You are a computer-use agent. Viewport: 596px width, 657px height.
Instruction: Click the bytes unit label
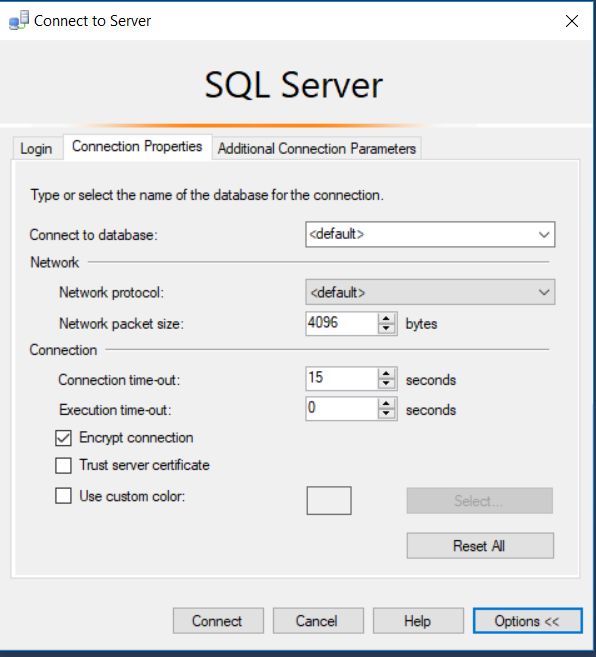(421, 324)
